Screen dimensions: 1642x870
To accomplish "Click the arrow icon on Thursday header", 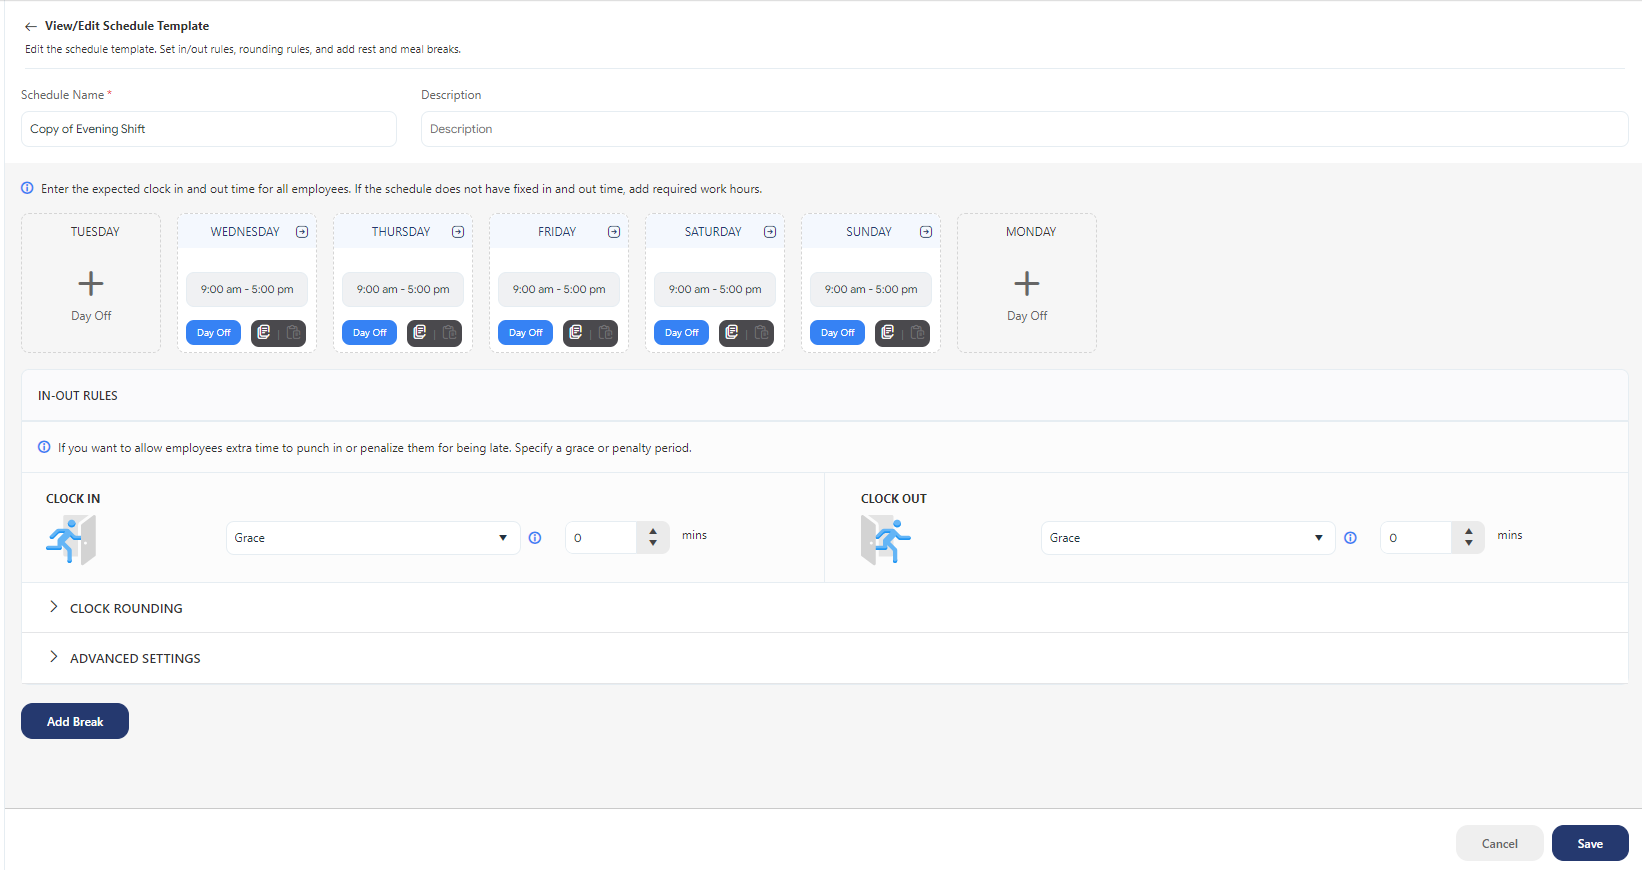I will tap(458, 232).
